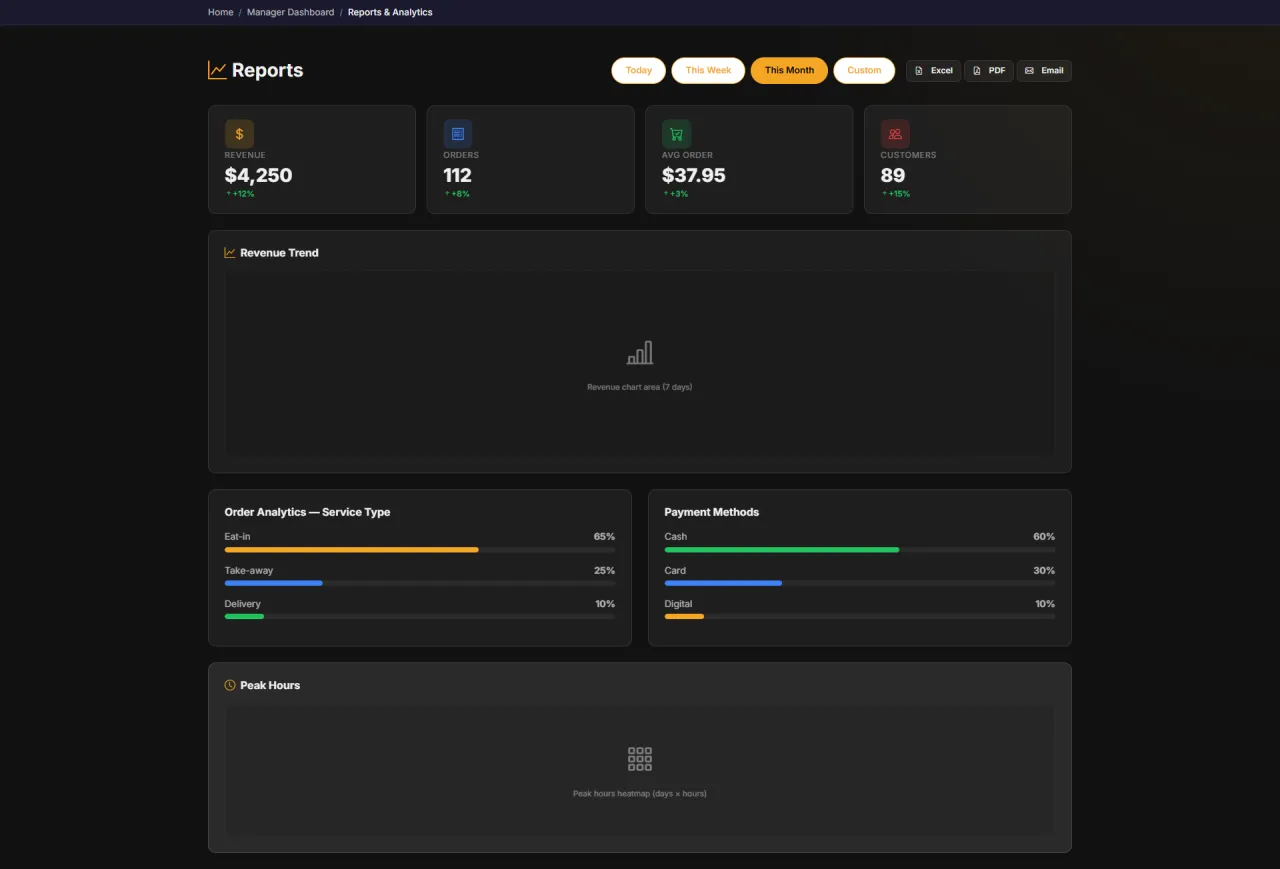
Task: Click the +15% customers change
Action: (x=896, y=194)
